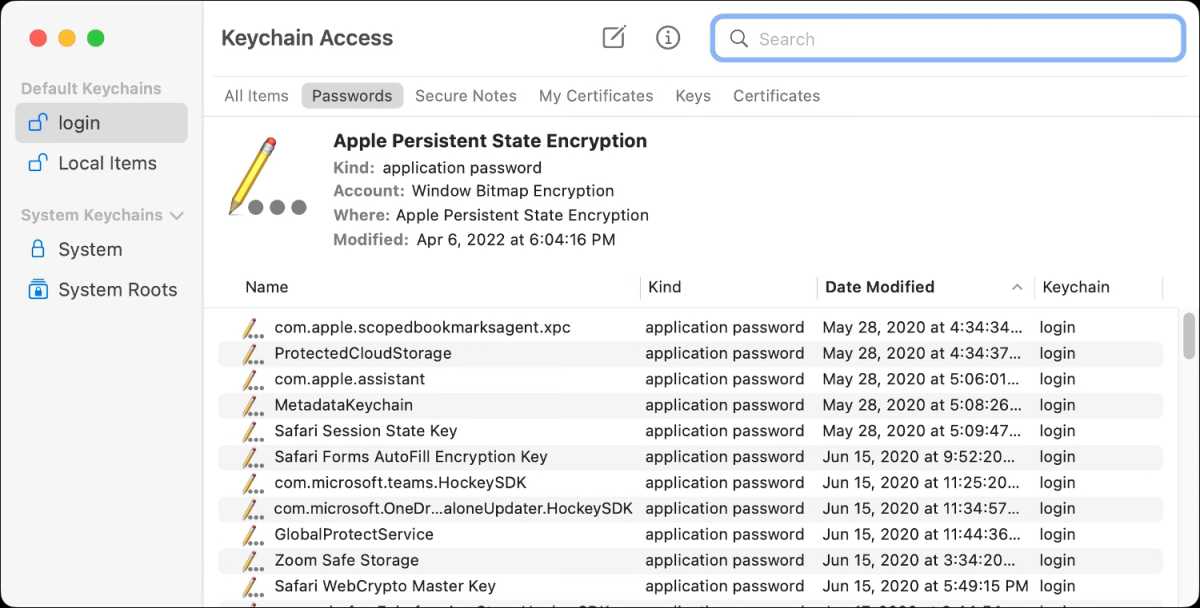Viewport: 1200px width, 608px height.
Task: Sort the list by the Keychain column
Action: coord(1076,287)
